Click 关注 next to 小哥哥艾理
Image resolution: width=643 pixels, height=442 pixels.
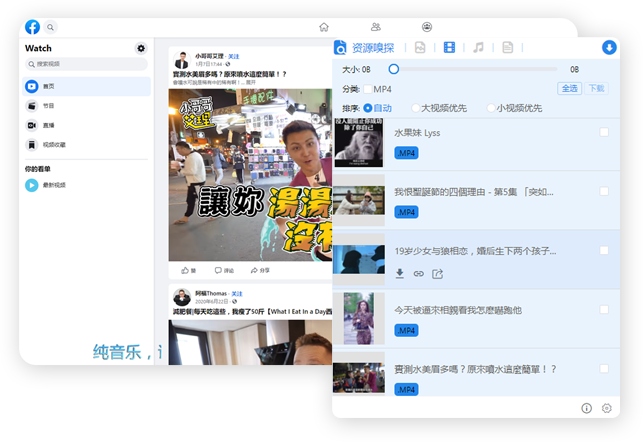coord(234,57)
